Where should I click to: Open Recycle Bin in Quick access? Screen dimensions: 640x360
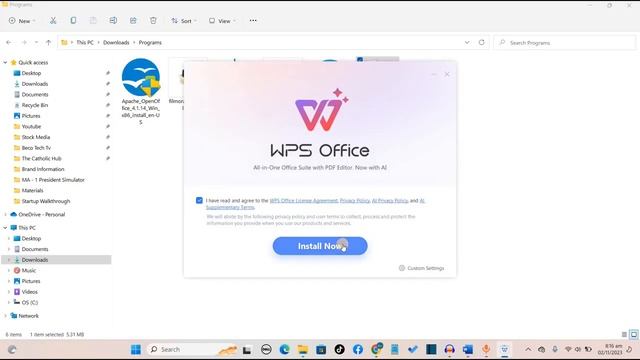pos(35,105)
